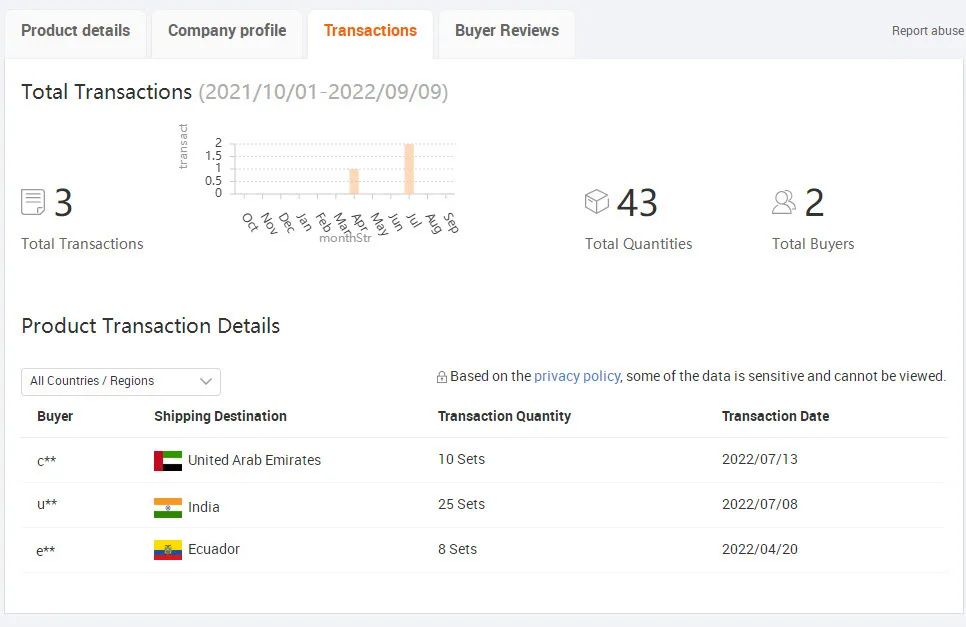The width and height of the screenshot is (966, 627).
Task: View the Buyer Reviews tab
Action: 507,31
